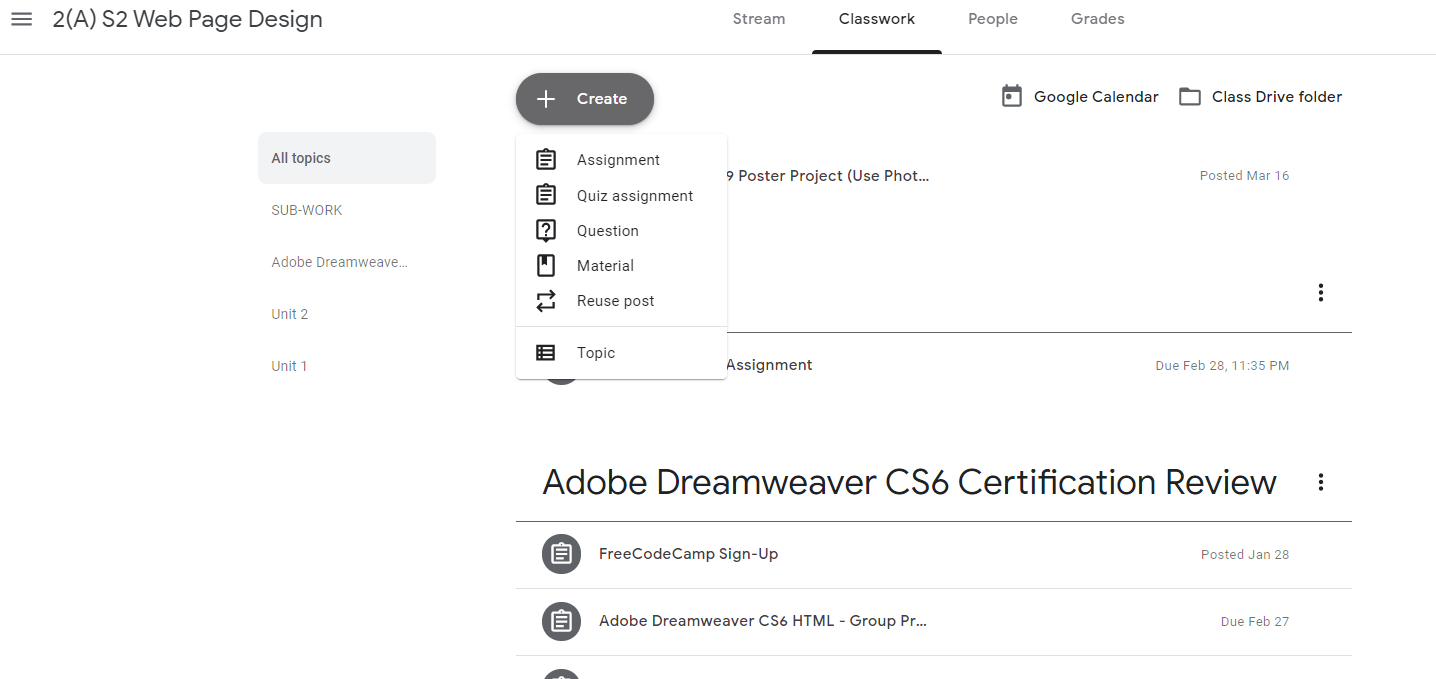
Task: Click the Topic list icon
Action: coord(545,353)
